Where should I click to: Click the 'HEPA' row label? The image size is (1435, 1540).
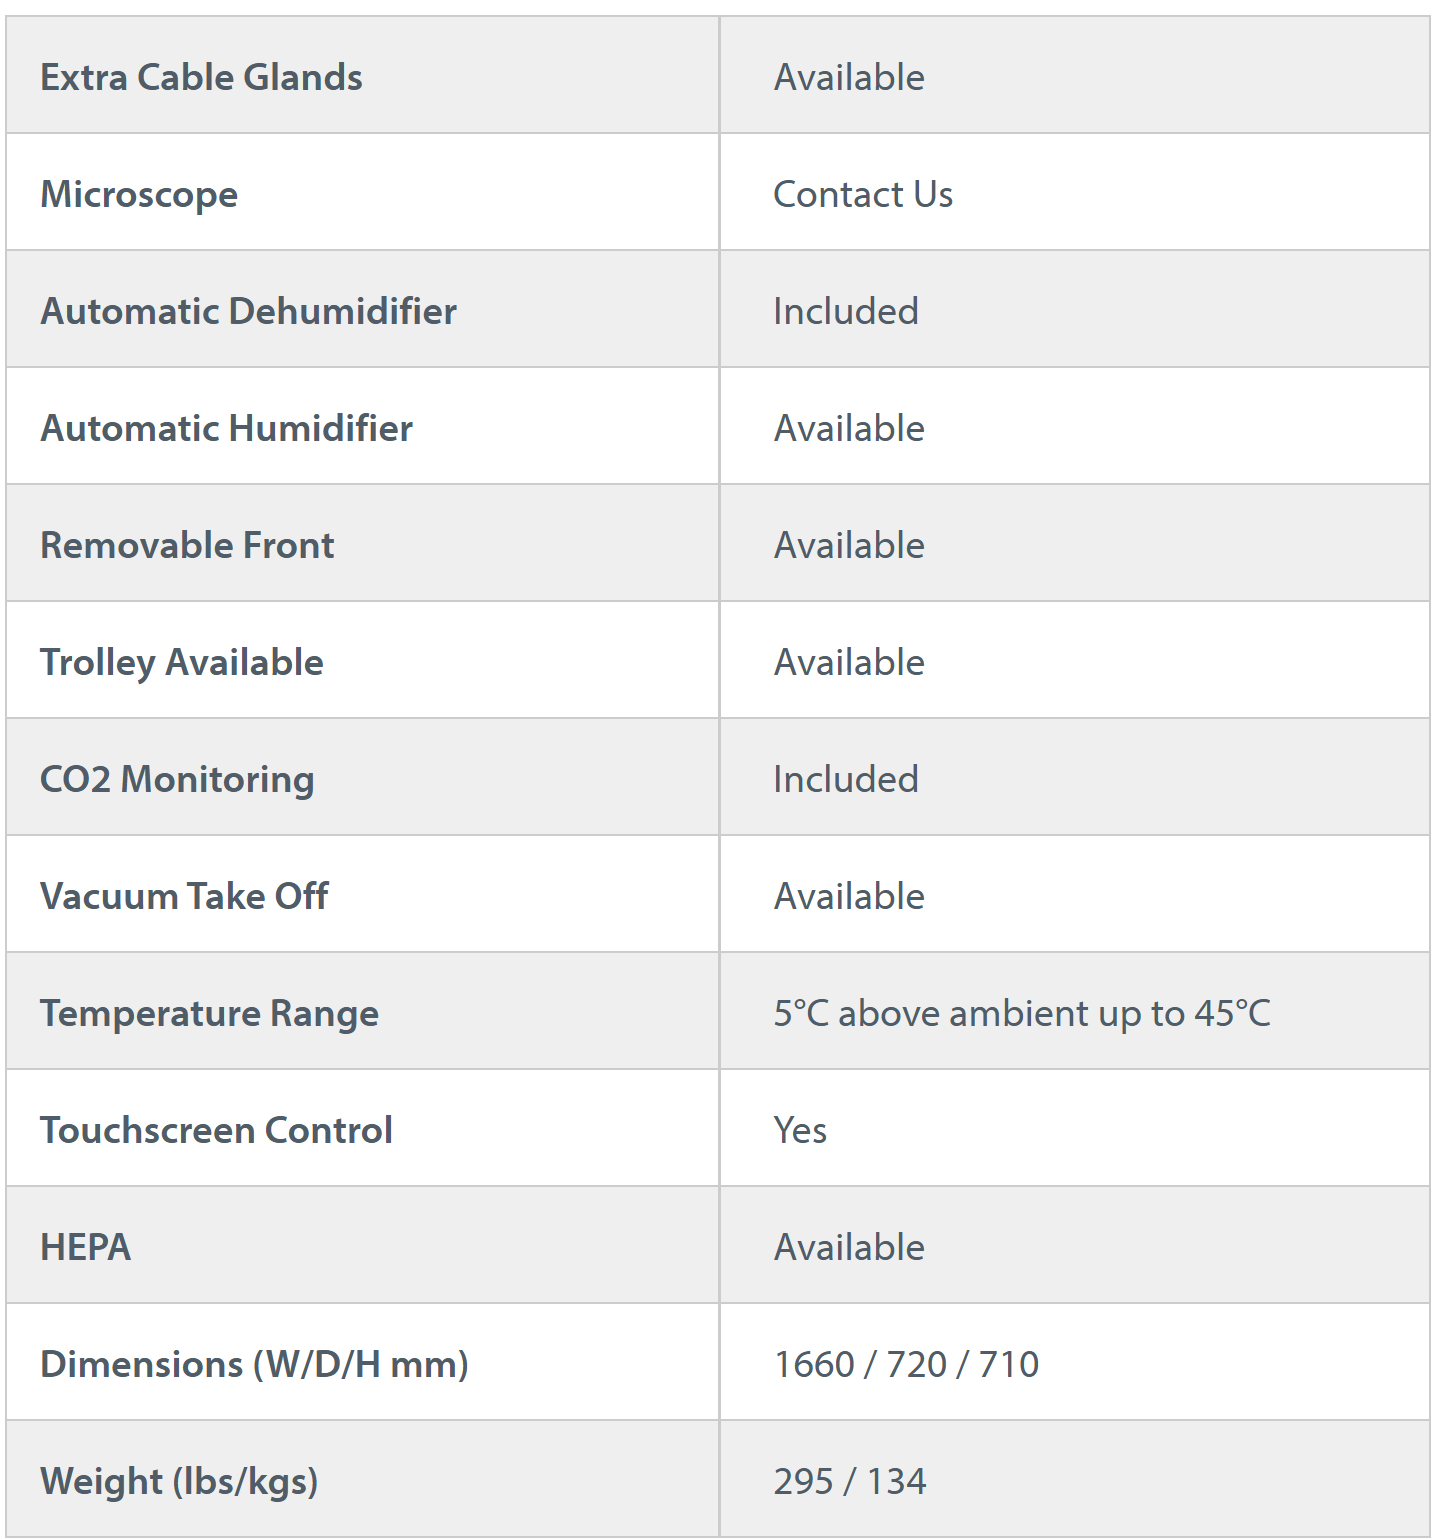85,1247
